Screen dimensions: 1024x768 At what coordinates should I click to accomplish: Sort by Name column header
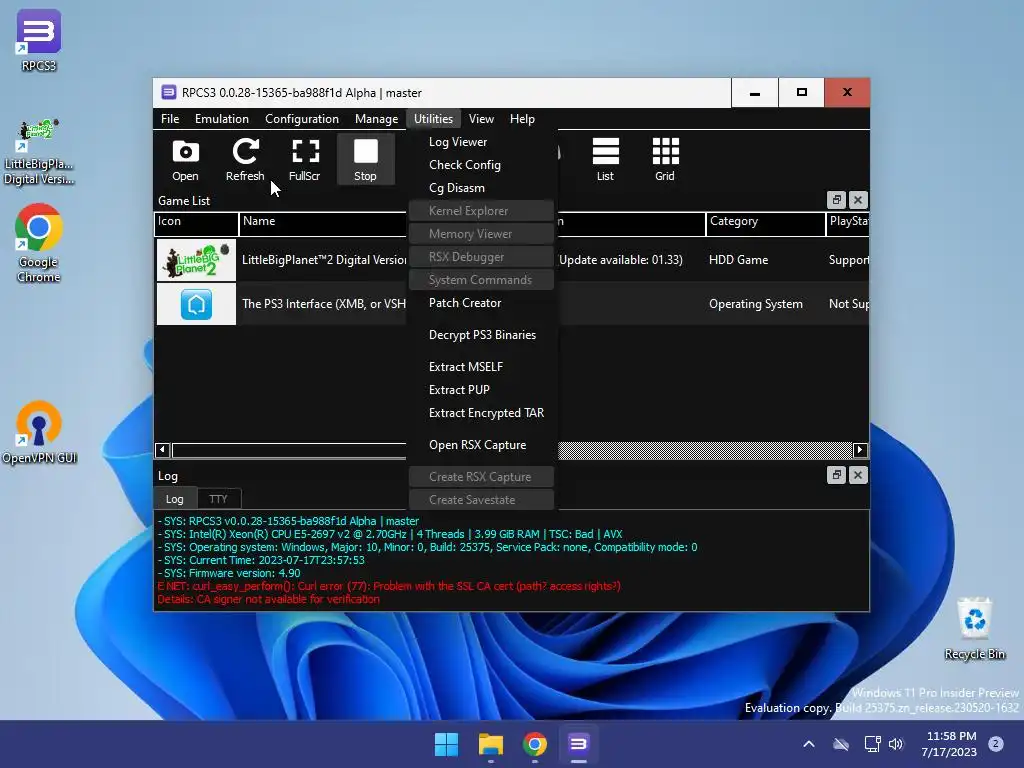click(323, 223)
